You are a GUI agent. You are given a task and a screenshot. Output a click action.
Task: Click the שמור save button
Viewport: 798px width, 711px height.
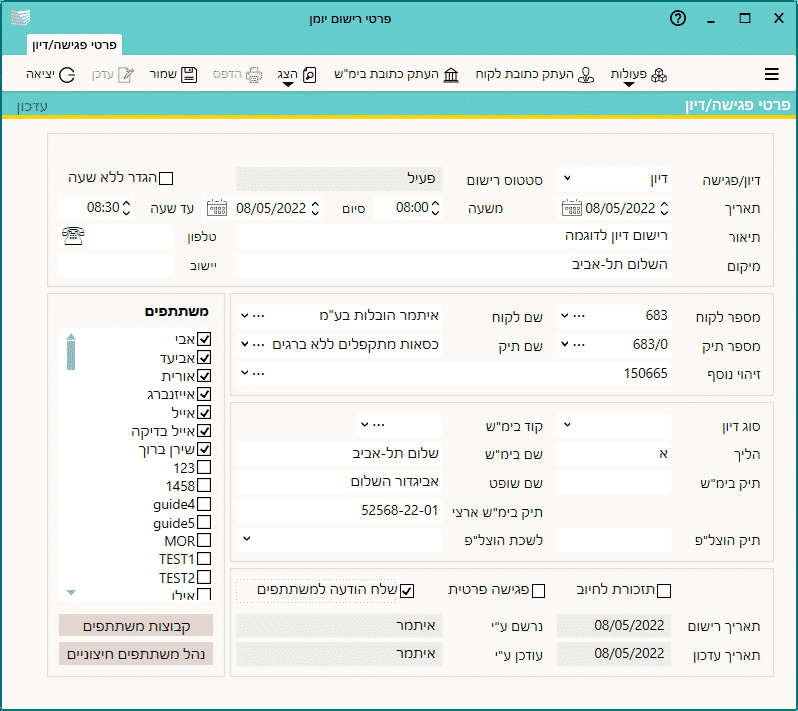point(173,75)
